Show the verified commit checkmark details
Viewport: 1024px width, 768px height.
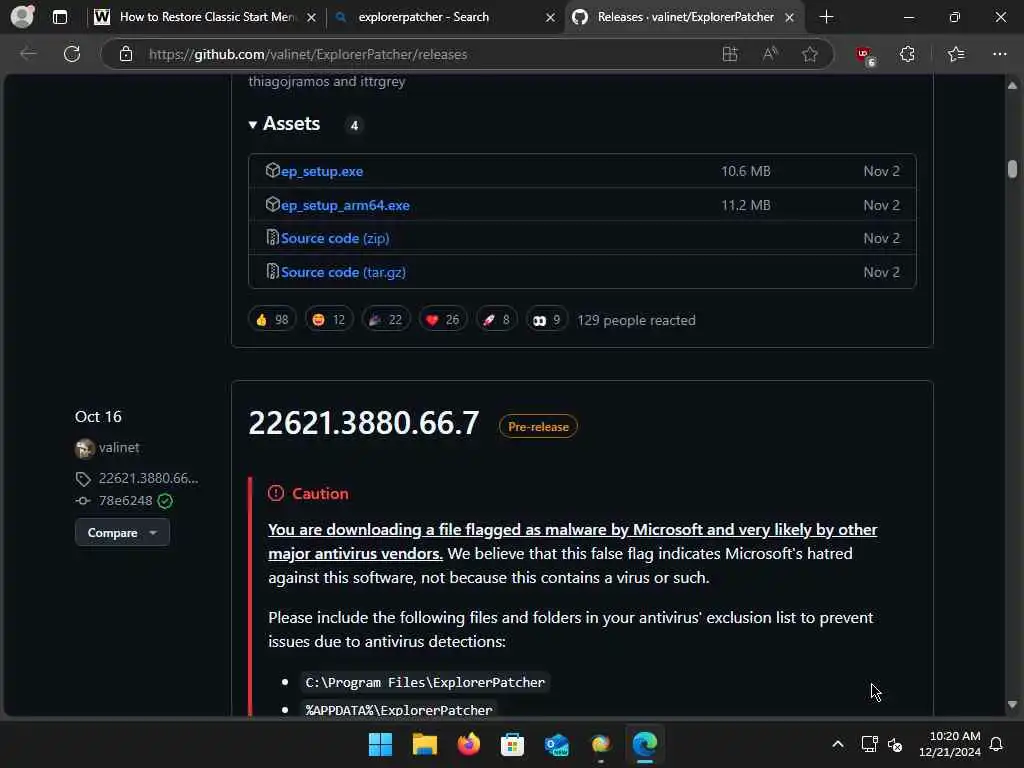[x=165, y=501]
